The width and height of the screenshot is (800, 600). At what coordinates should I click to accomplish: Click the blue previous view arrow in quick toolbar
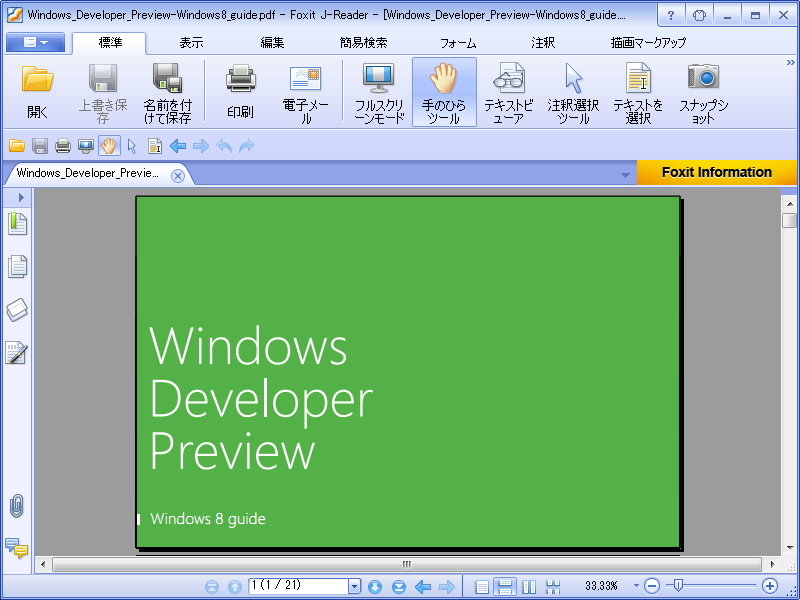(x=178, y=146)
